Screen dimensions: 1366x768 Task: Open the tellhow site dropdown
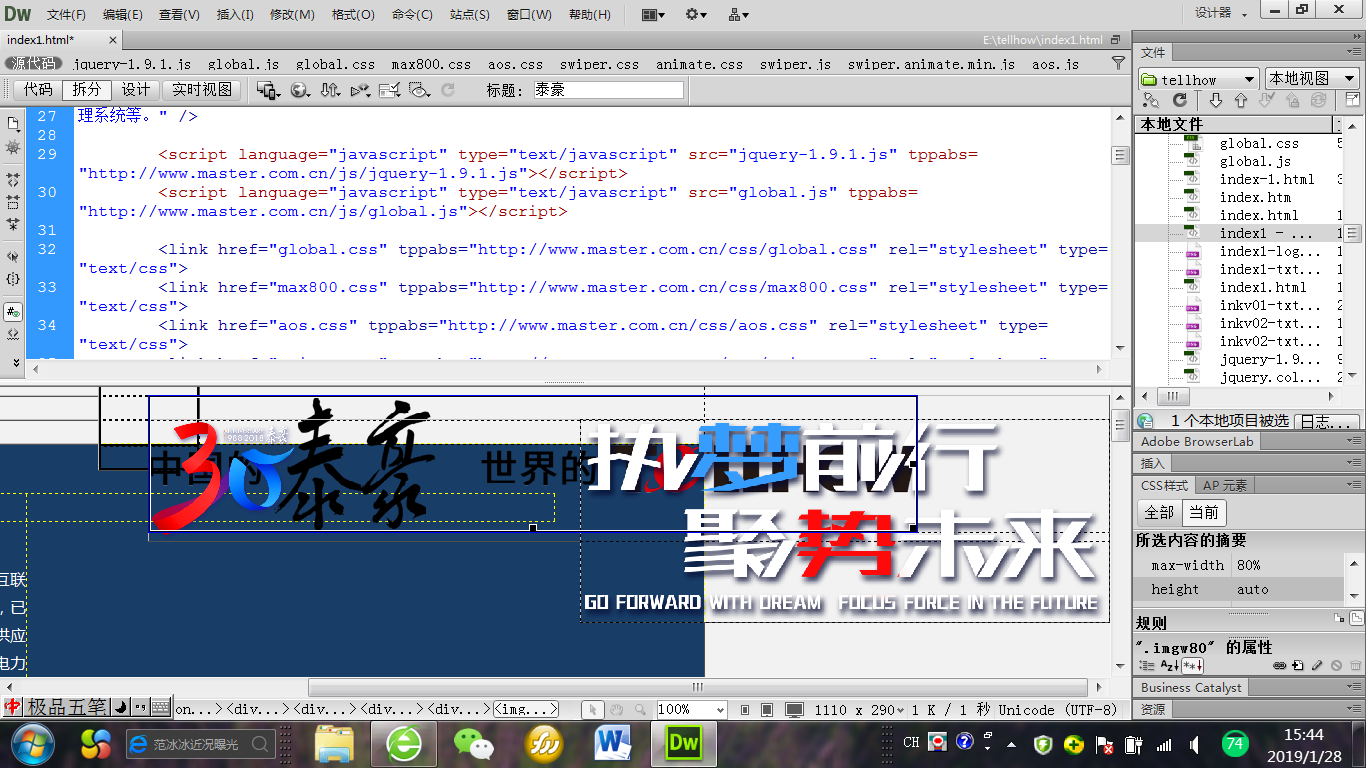(x=1198, y=79)
